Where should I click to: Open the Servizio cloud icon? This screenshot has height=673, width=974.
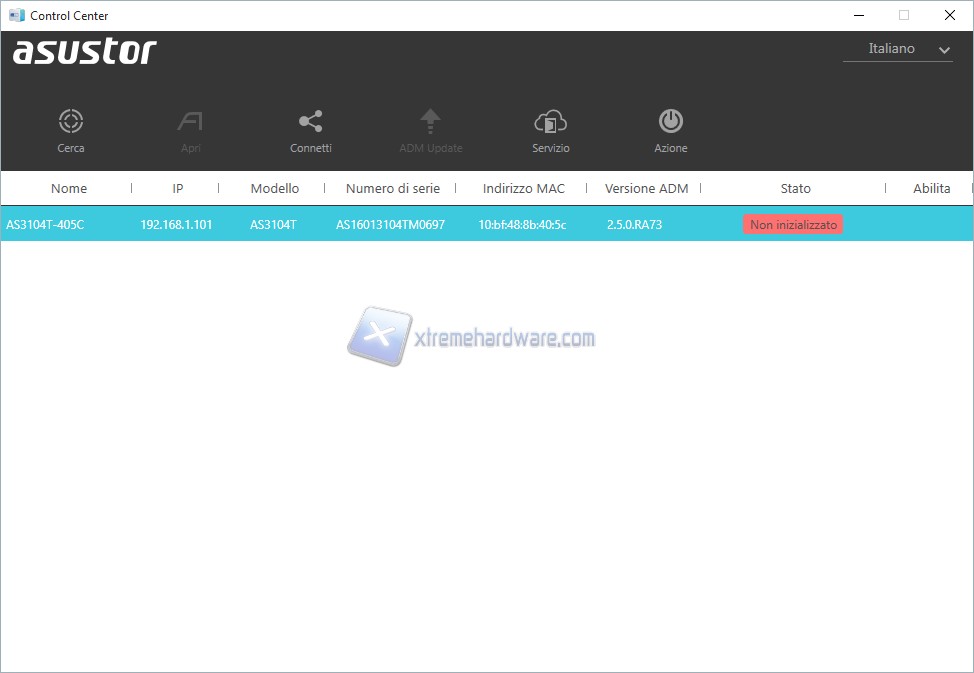550,122
